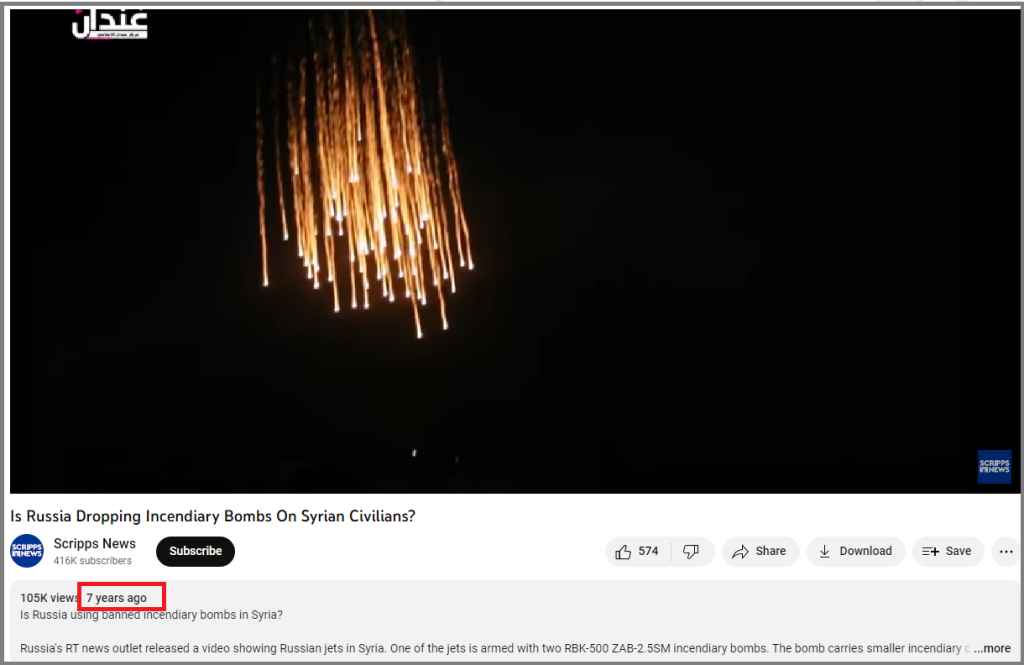Image resolution: width=1024 pixels, height=665 pixels.
Task: Like the video with the thumbs-up icon
Action: 623,551
